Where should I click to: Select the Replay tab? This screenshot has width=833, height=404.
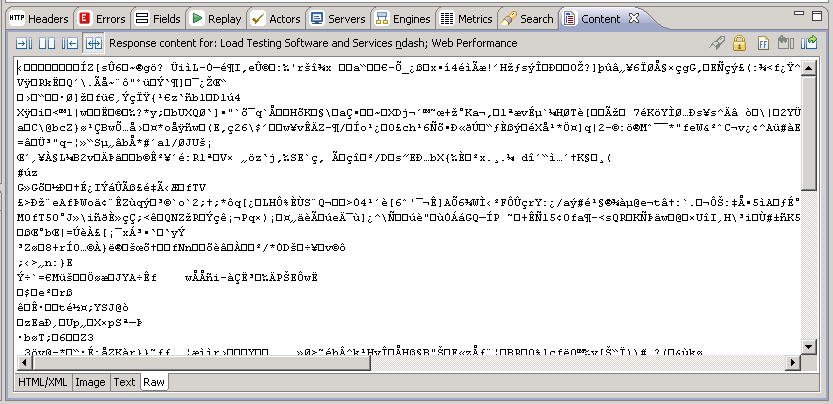click(x=216, y=19)
